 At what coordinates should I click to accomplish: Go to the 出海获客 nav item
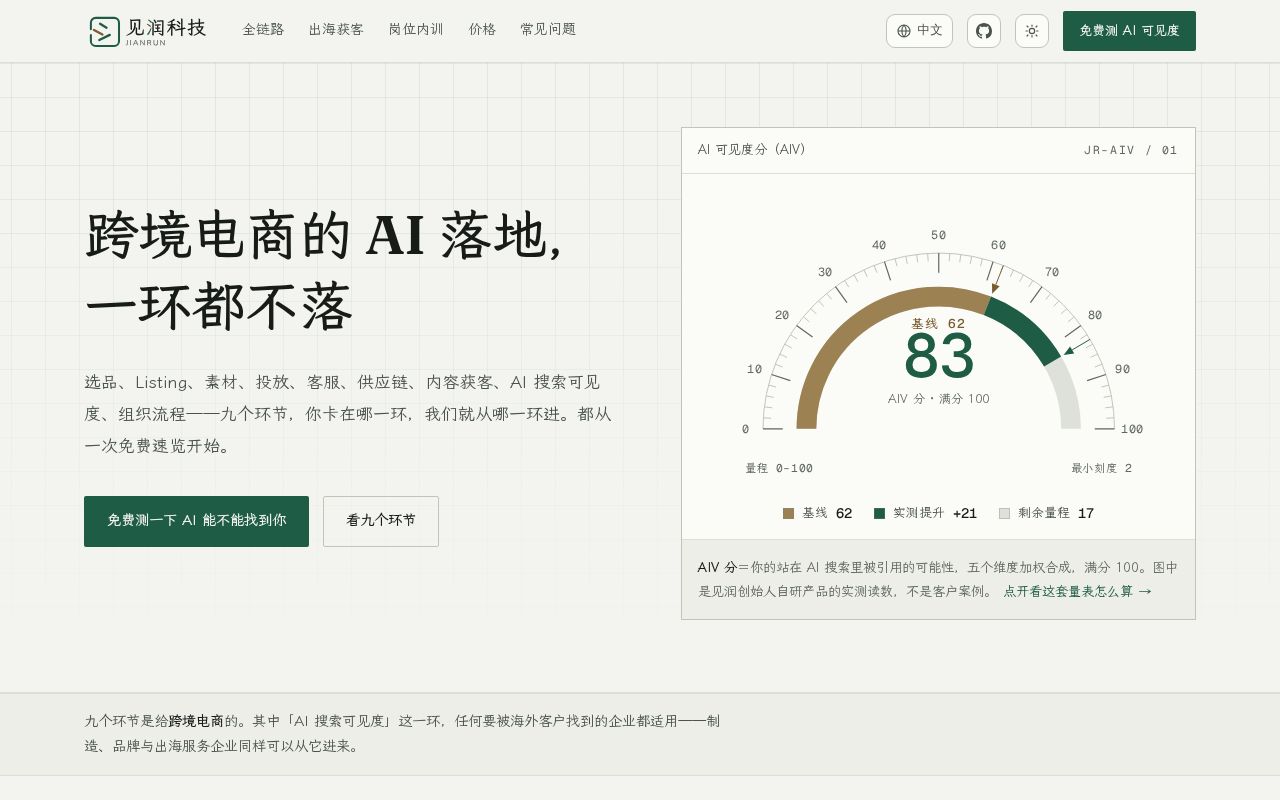(x=336, y=30)
